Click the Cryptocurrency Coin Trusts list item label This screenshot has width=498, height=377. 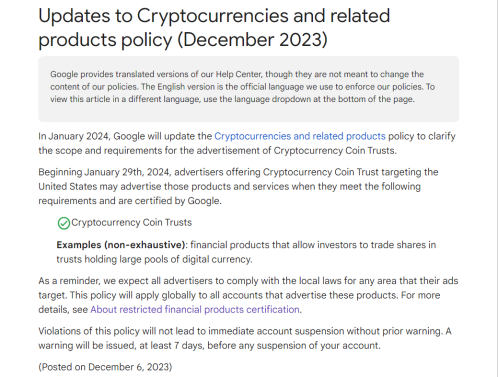point(131,222)
